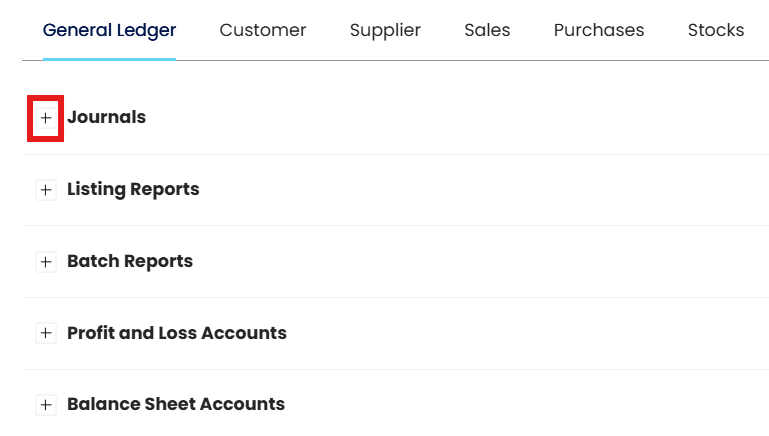This screenshot has height=436, width=769.
Task: Open the Customer tab
Action: (x=263, y=30)
